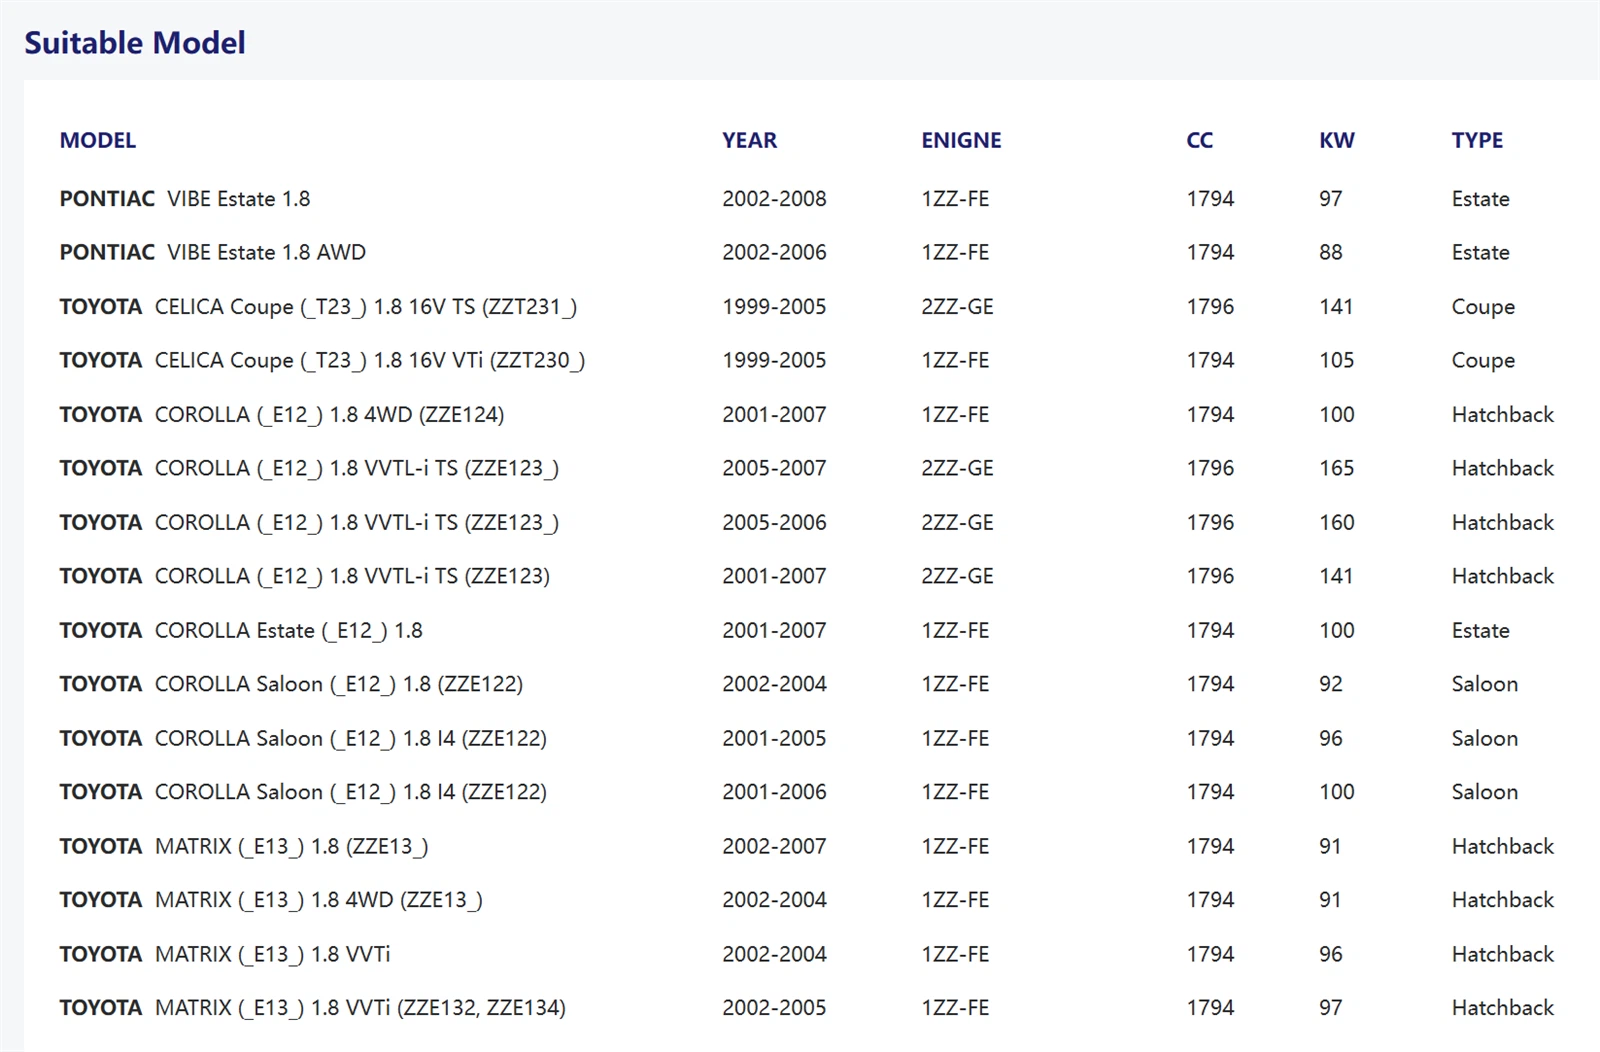
Task: Select PONTIAC VIBE Estate 1.8 AWD model
Action: tap(213, 253)
